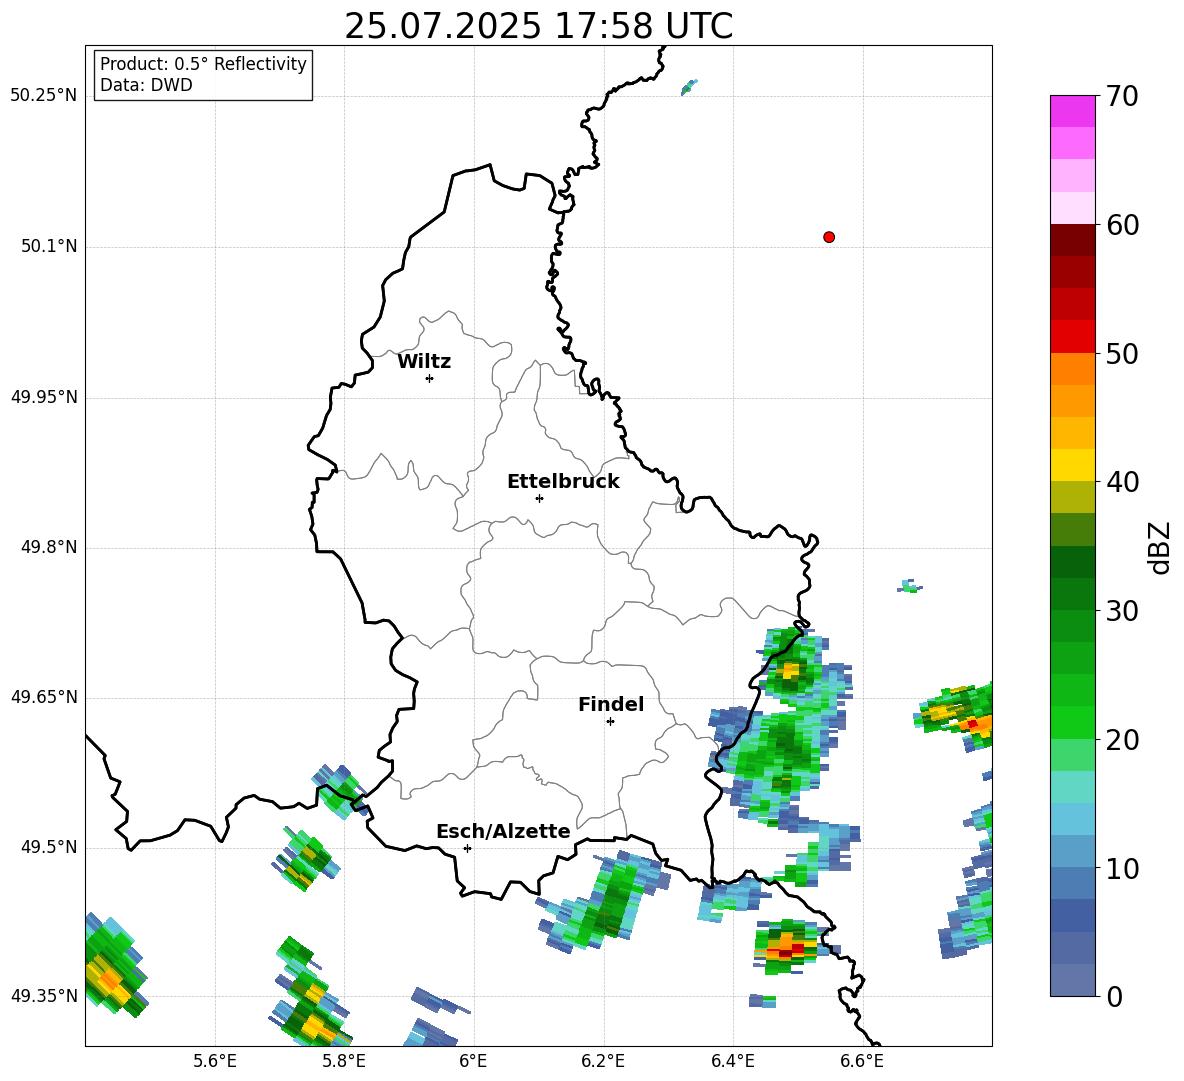Click the 40 dBZ colorbar label
1184x1081 pixels.
pyautogui.click(x=1122, y=482)
